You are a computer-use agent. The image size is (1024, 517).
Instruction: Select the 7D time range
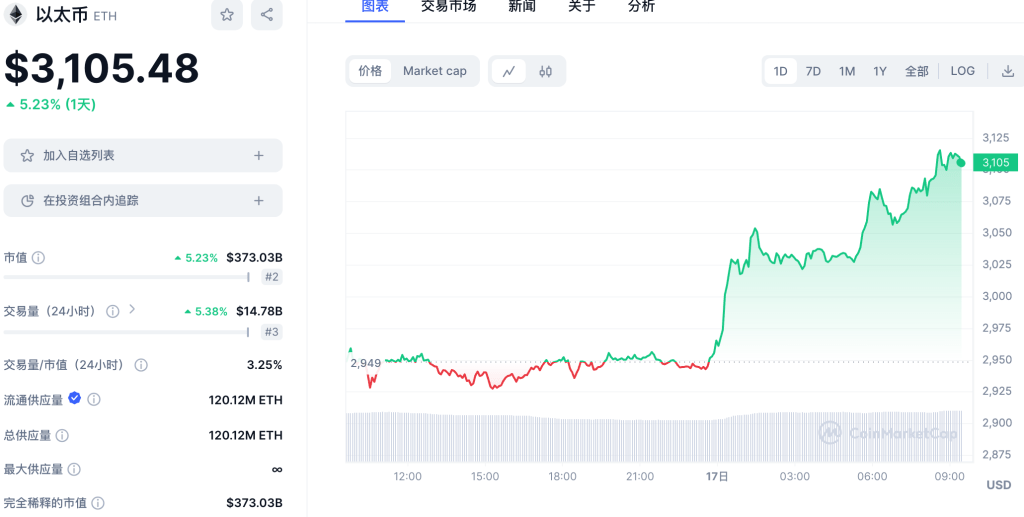pyautogui.click(x=813, y=71)
